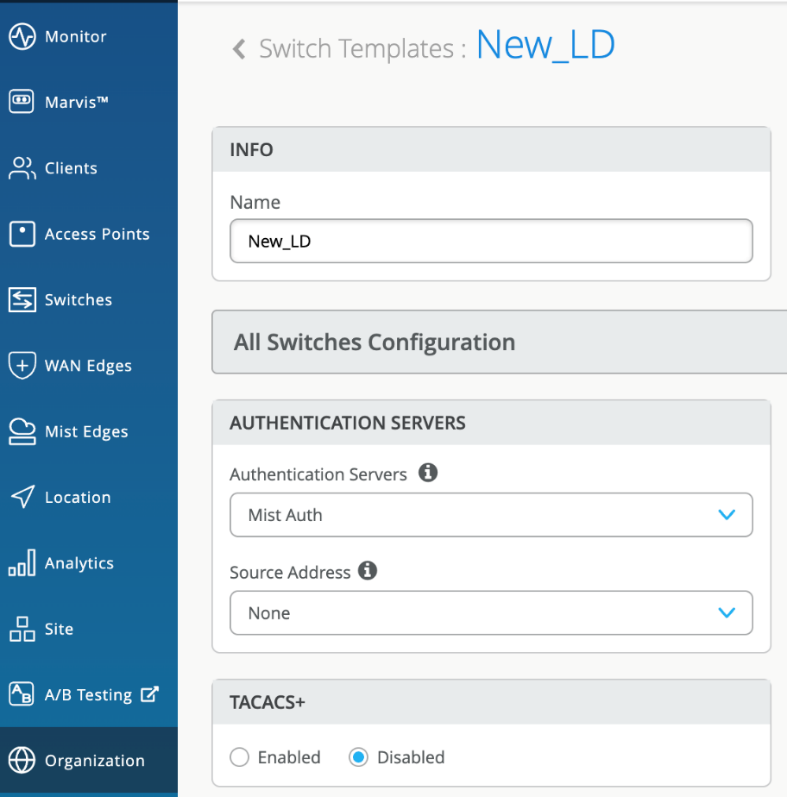The height and width of the screenshot is (797, 787).
Task: Show info for Source Address
Action: click(368, 571)
